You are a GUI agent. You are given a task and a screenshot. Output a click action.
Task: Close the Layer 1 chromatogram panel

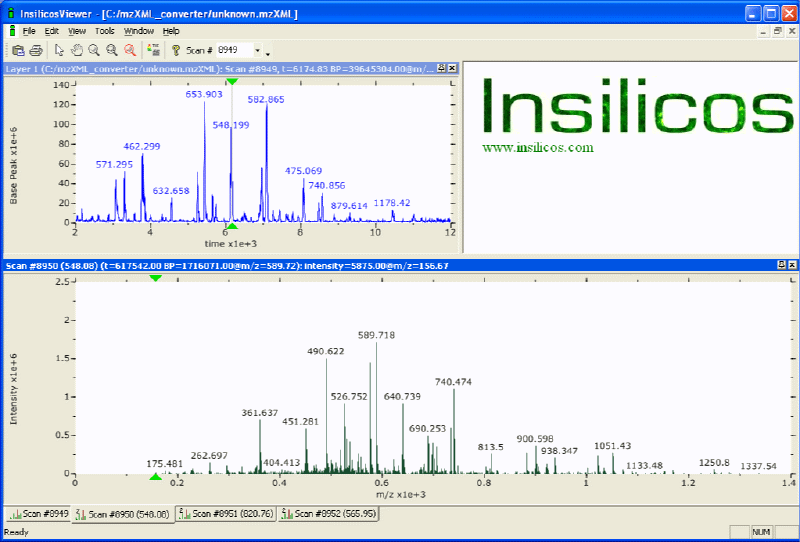[x=452, y=68]
